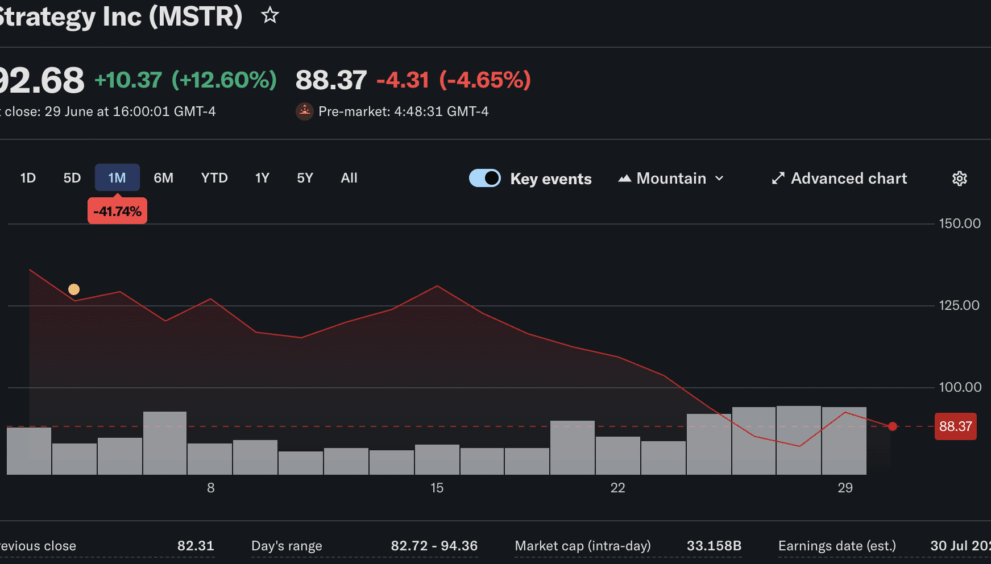Show the All time range
Image resolution: width=991 pixels, height=564 pixels.
pyautogui.click(x=349, y=178)
